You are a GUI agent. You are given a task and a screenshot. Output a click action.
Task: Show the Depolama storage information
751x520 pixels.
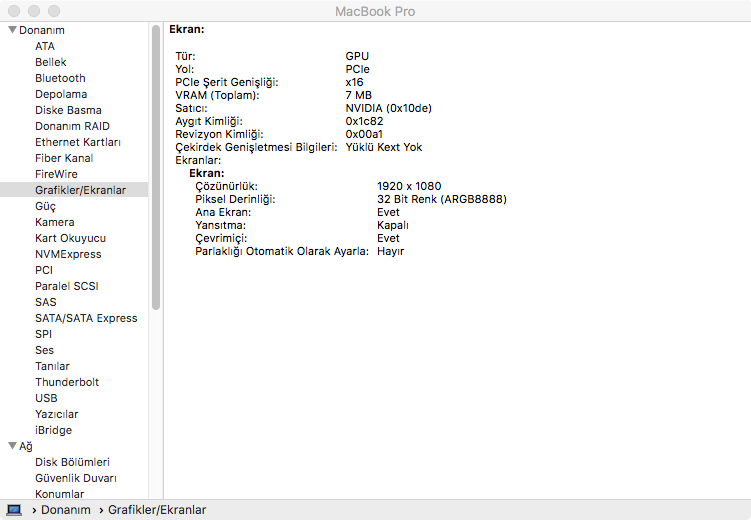(x=60, y=94)
